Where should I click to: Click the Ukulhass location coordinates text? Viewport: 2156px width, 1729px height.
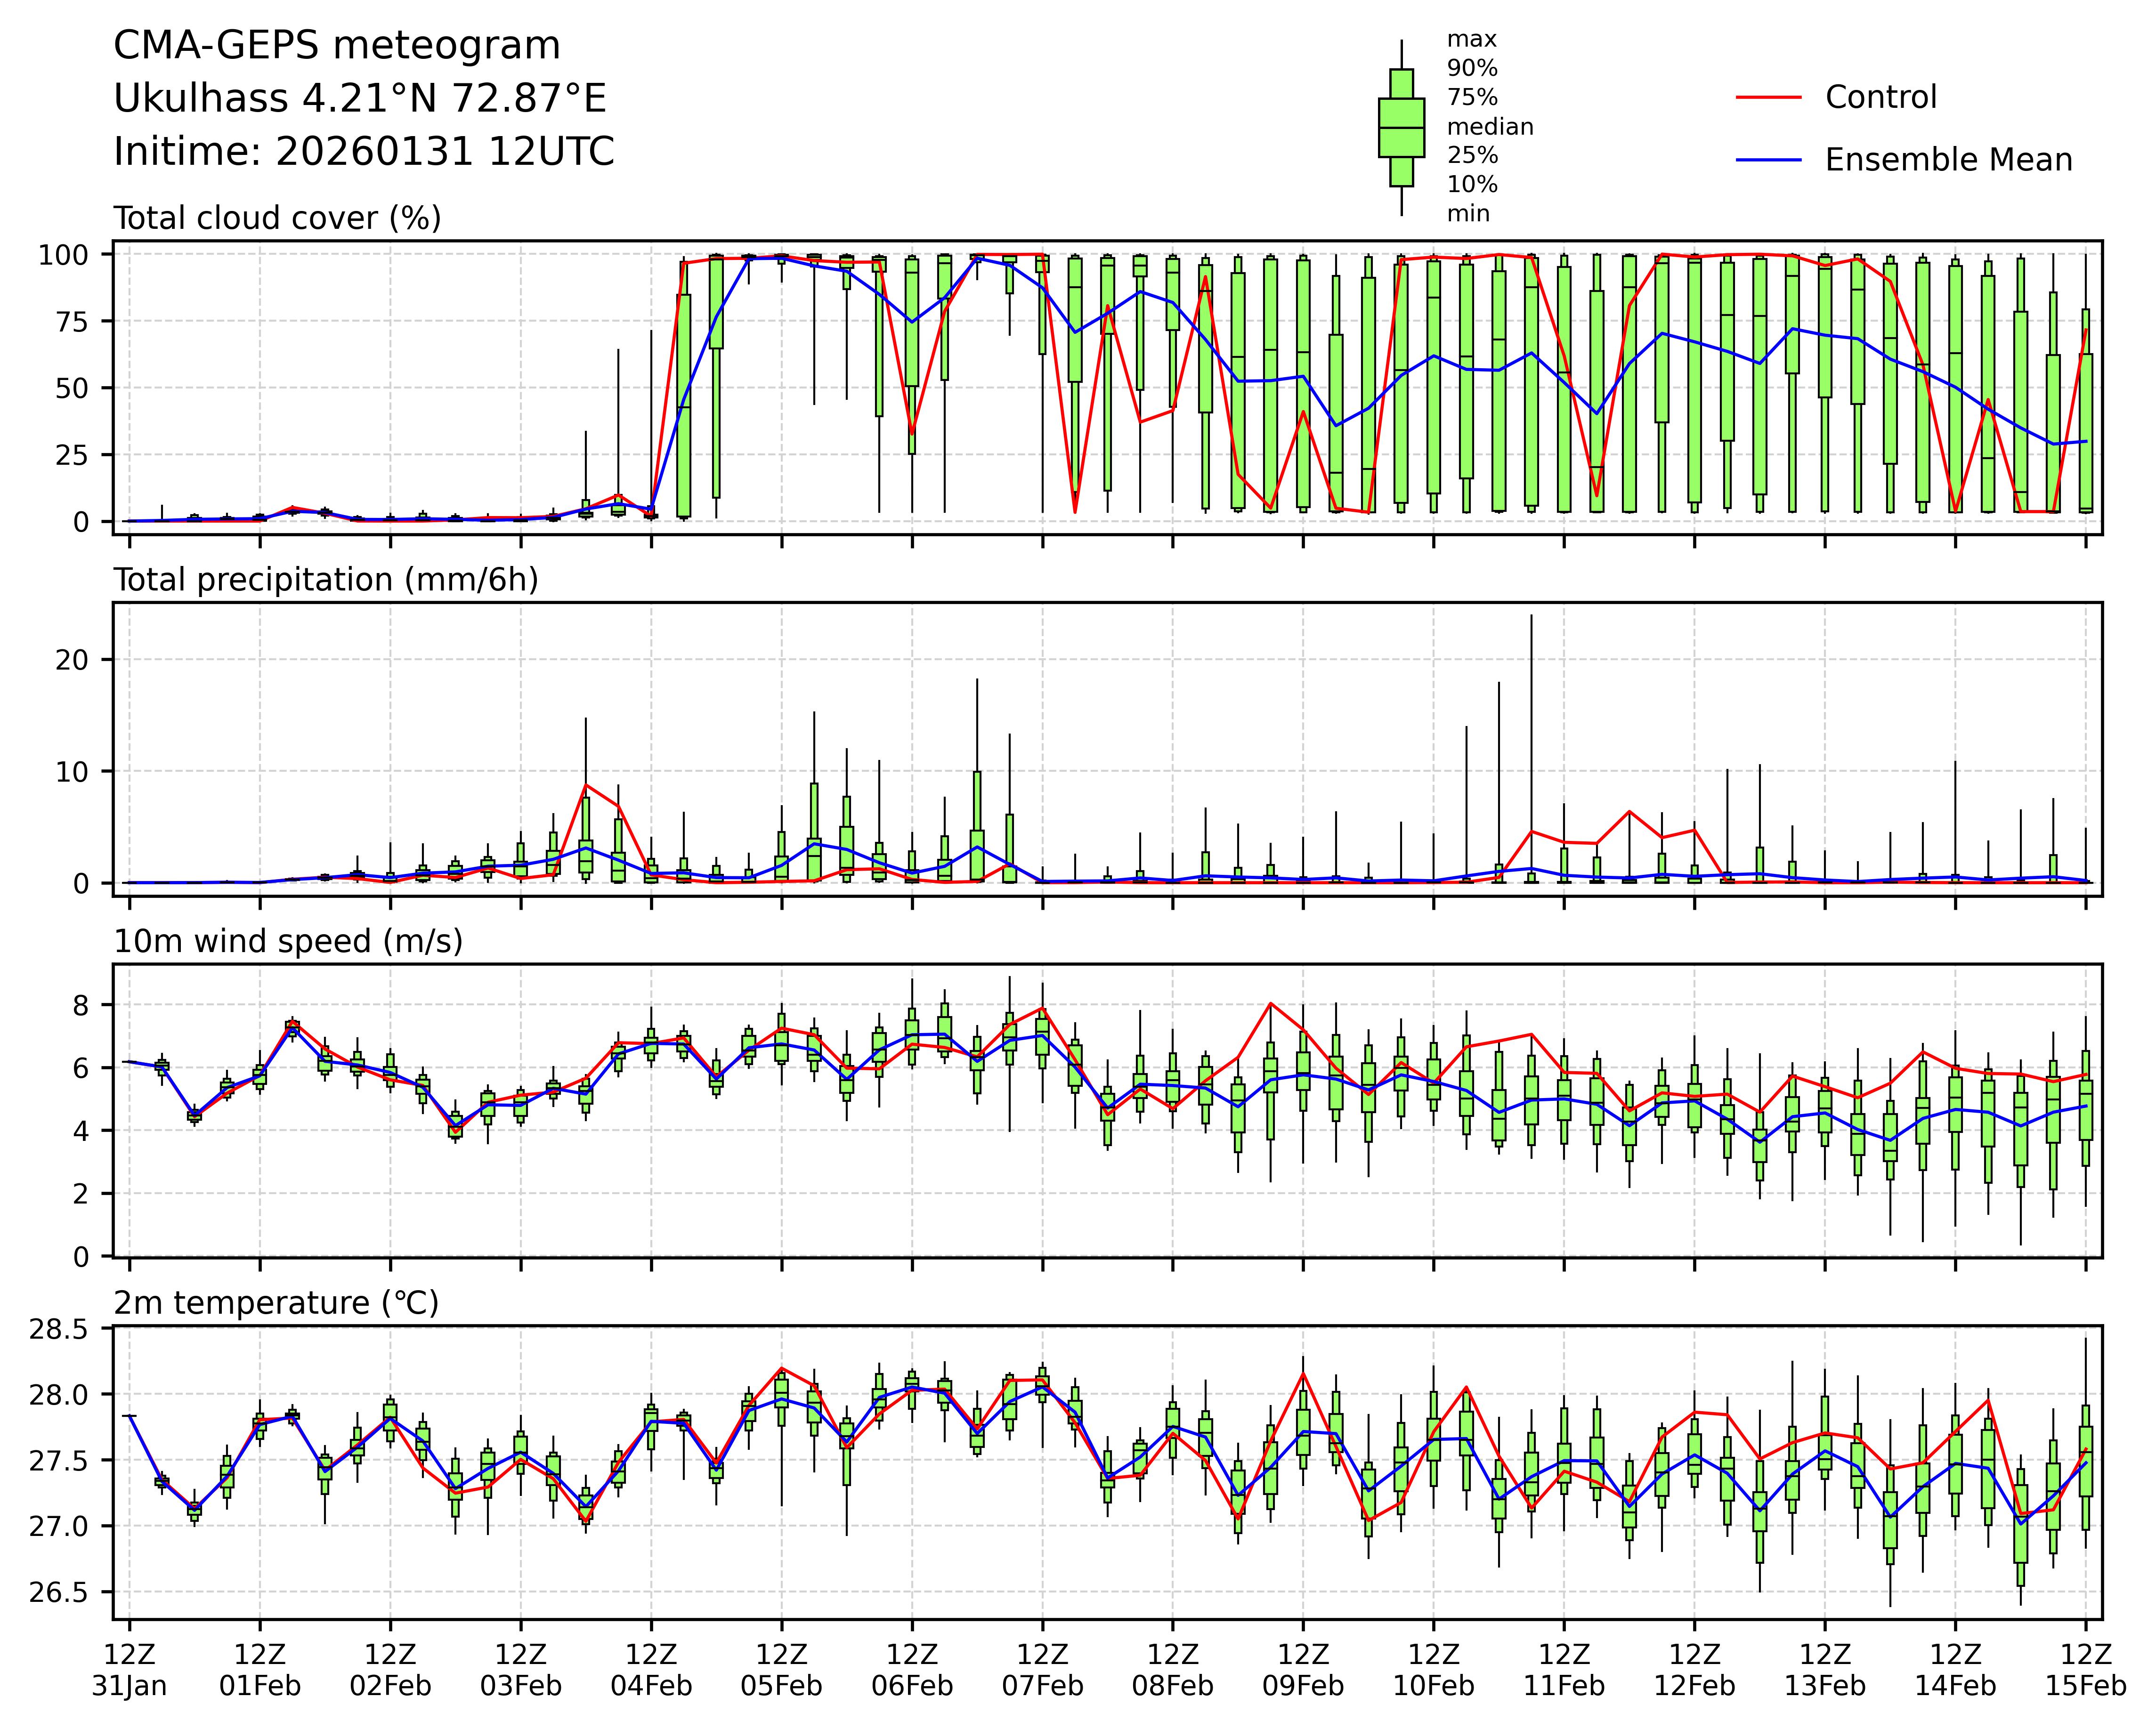pos(359,99)
